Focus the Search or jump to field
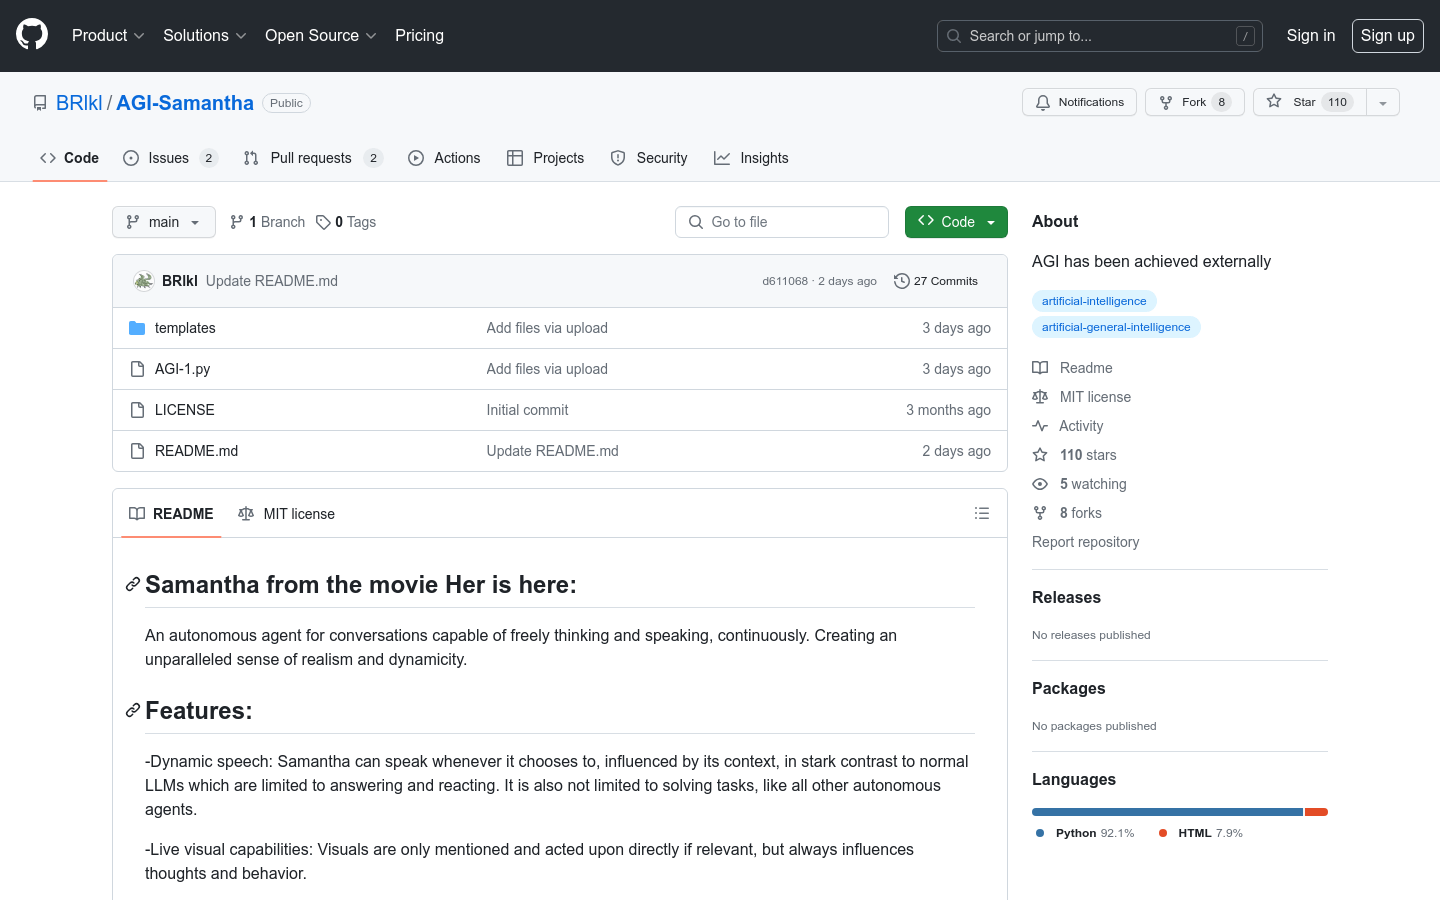This screenshot has width=1440, height=900. click(1099, 36)
